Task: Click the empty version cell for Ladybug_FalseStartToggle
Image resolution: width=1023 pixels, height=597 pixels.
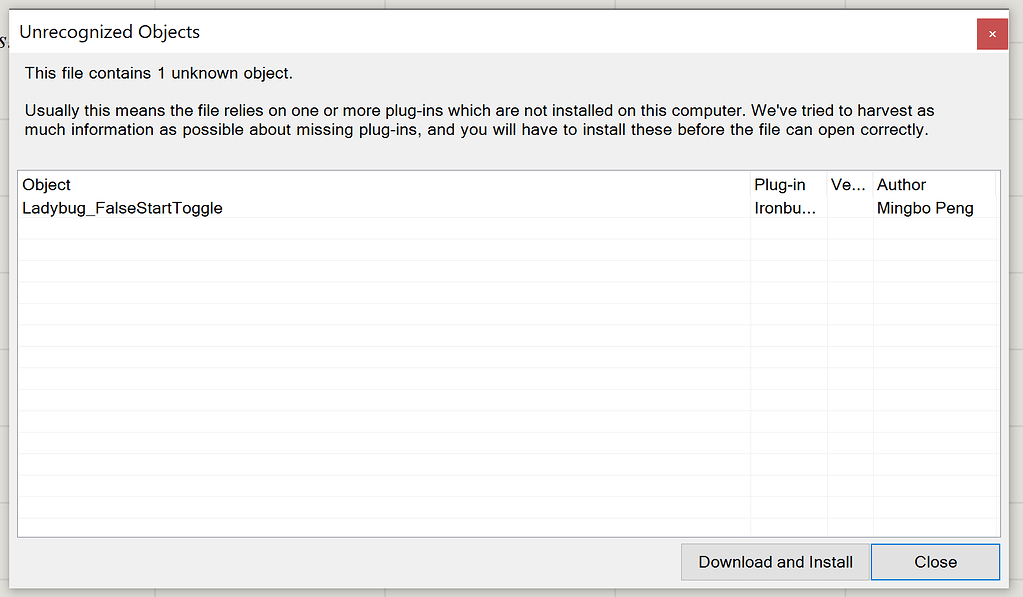Action: [x=848, y=208]
